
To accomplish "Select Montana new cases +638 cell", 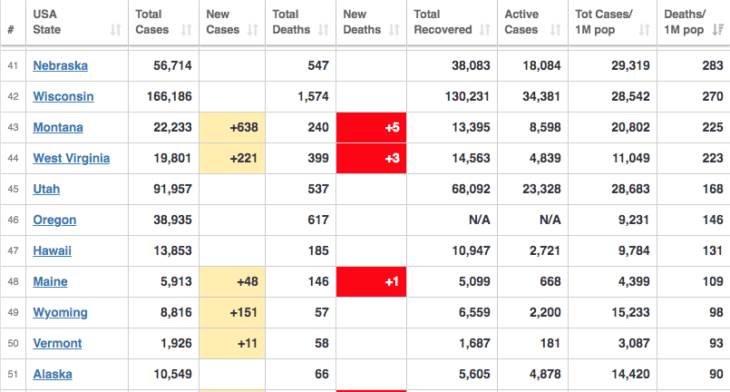I will click(232, 127).
